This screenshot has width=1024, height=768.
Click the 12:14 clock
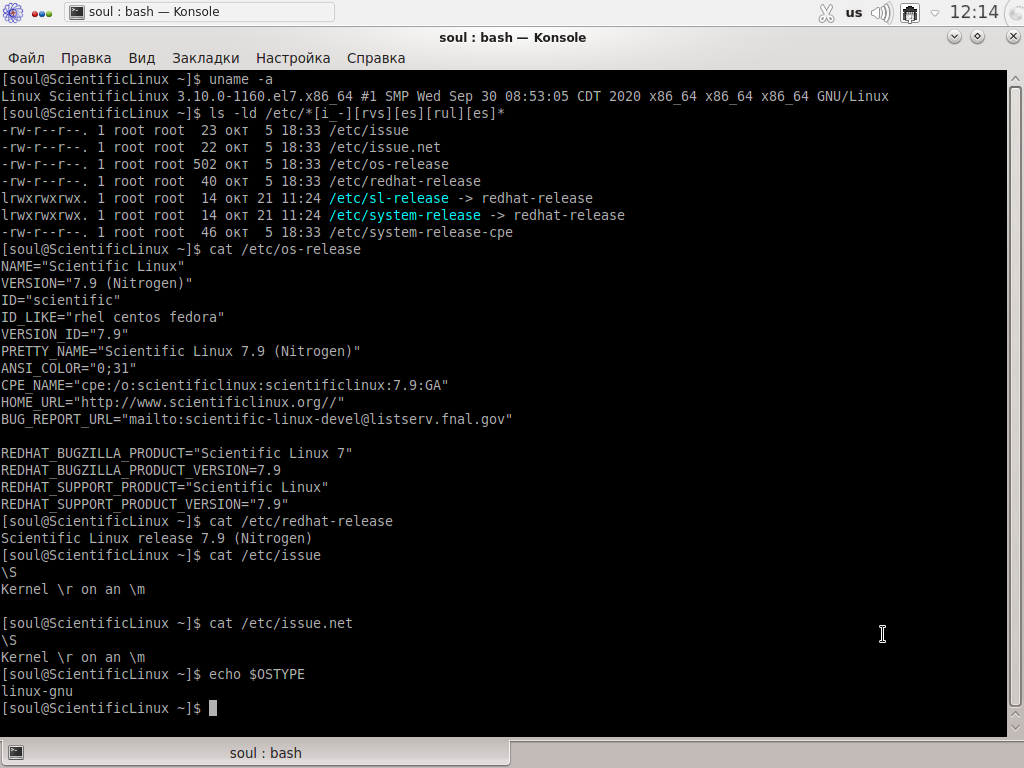(974, 12)
